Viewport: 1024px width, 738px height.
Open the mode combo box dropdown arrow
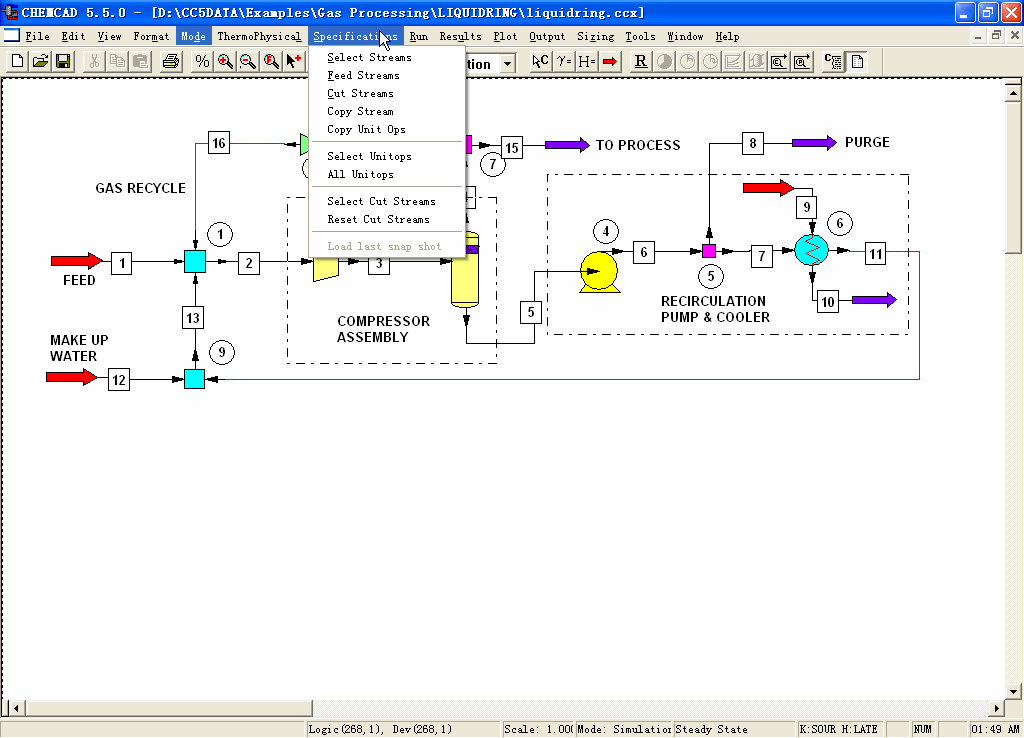507,63
